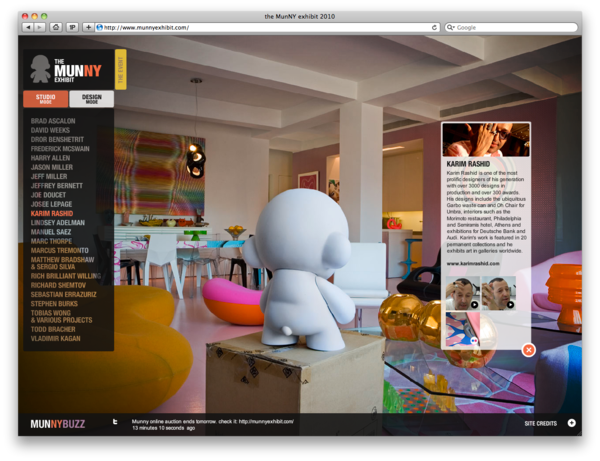Switch to Studio Mode

coord(46,99)
